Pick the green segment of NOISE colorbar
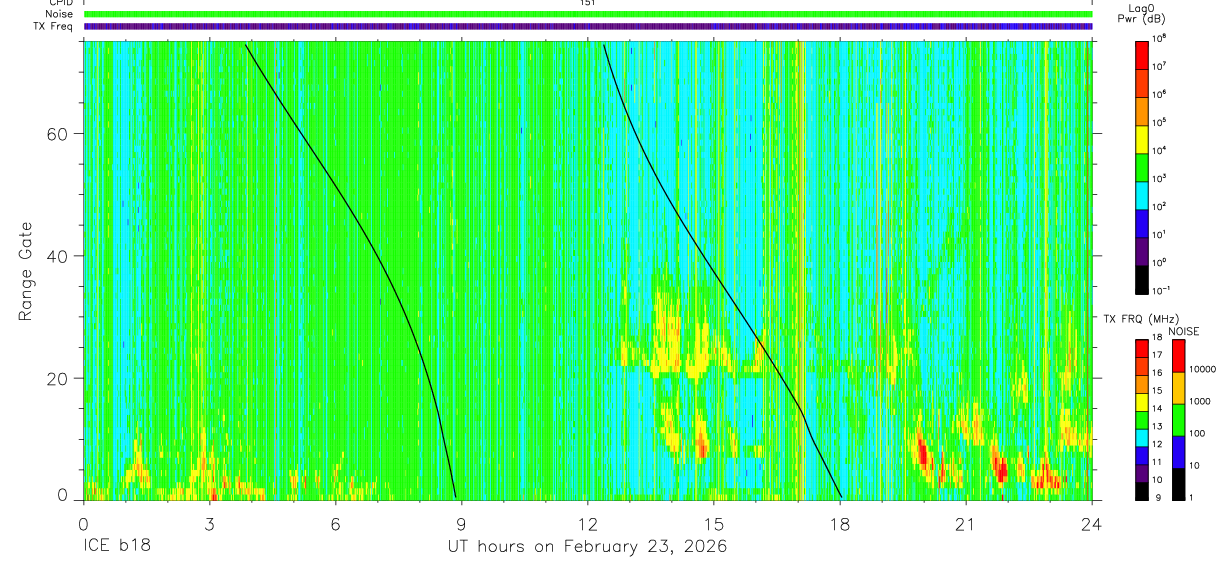1228x567 pixels. (1178, 420)
